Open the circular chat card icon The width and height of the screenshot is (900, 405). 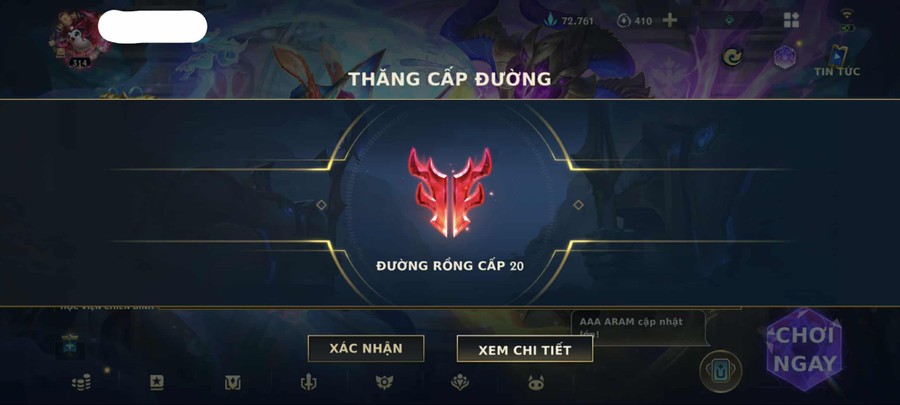click(x=720, y=372)
